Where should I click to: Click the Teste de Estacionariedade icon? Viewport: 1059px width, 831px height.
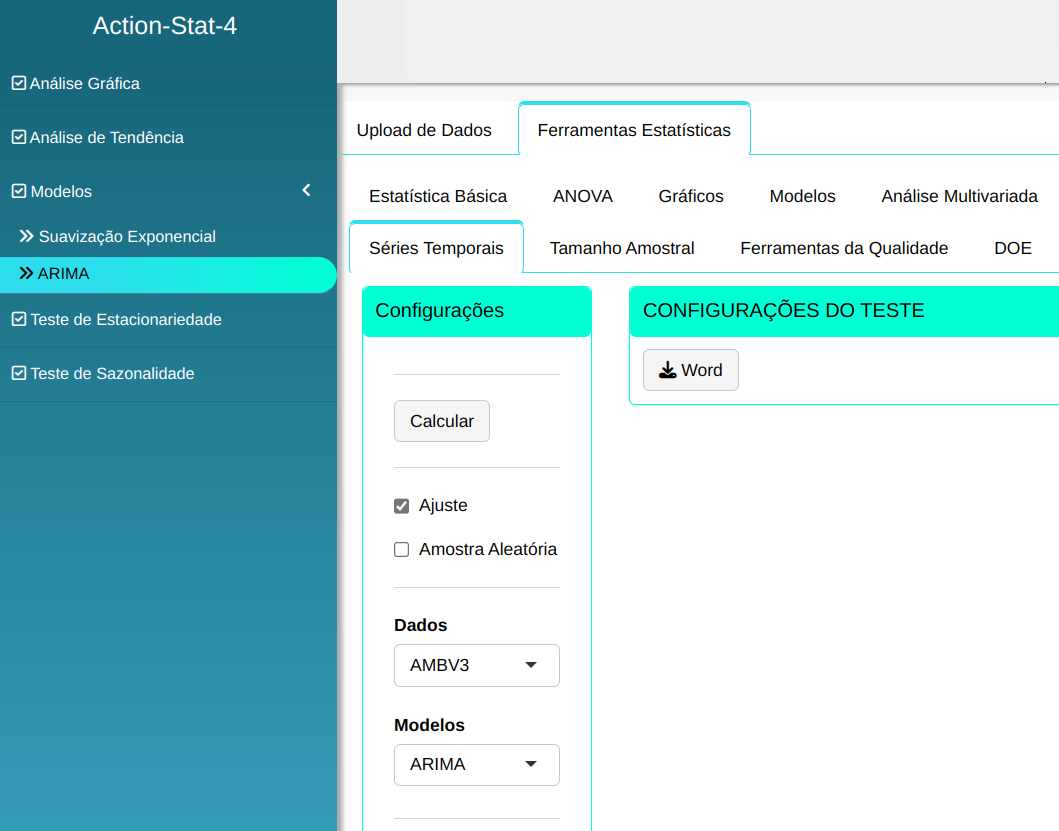(19, 320)
